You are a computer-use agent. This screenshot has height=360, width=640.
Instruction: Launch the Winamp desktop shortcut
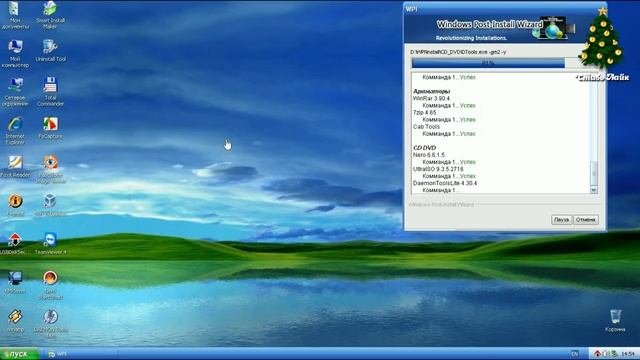click(15, 321)
